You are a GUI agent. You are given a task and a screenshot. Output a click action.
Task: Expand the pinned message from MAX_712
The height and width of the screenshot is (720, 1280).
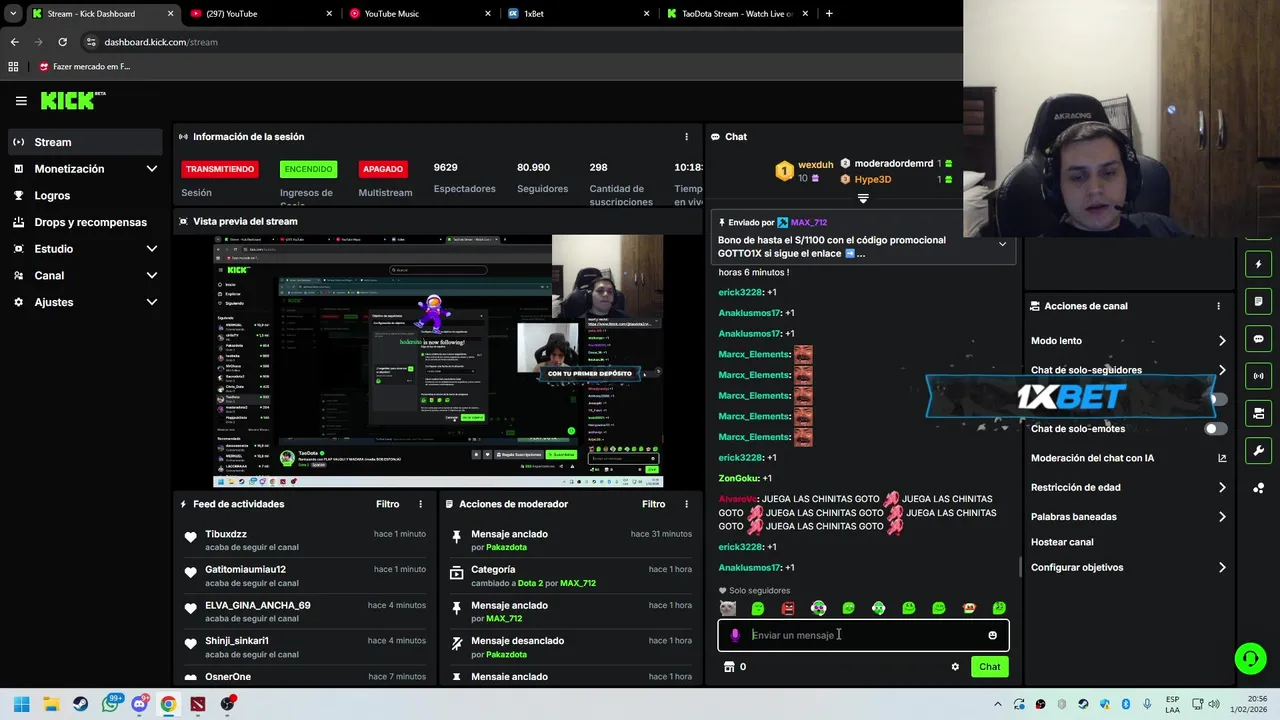1002,244
